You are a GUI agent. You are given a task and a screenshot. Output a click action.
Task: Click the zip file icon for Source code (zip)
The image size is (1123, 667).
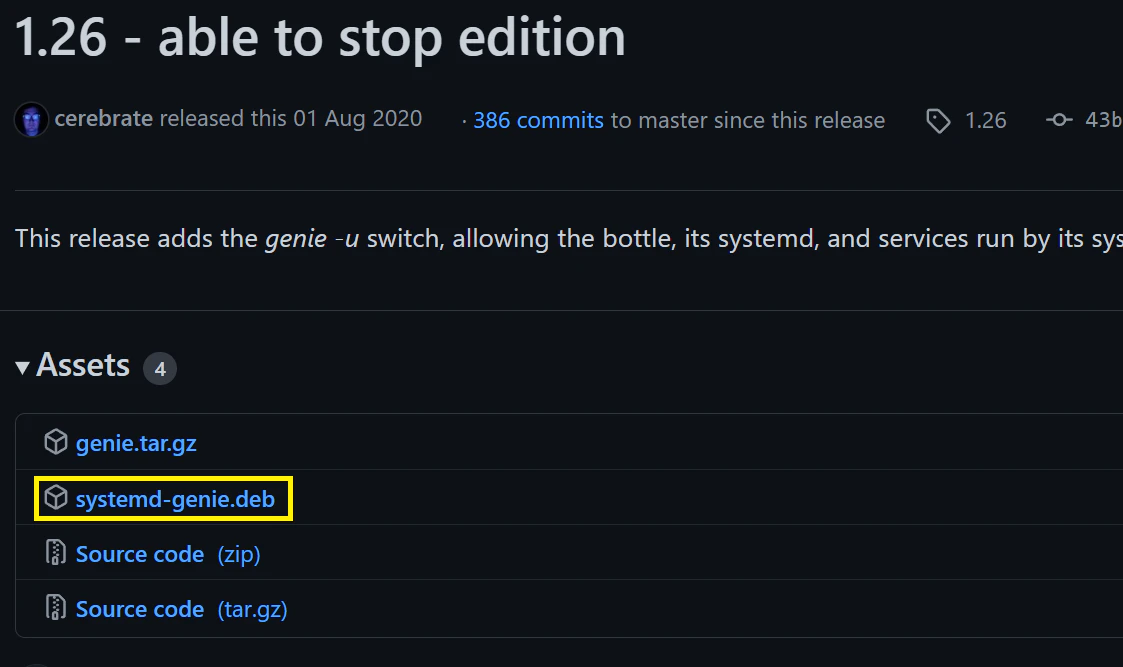pyautogui.click(x=56, y=552)
